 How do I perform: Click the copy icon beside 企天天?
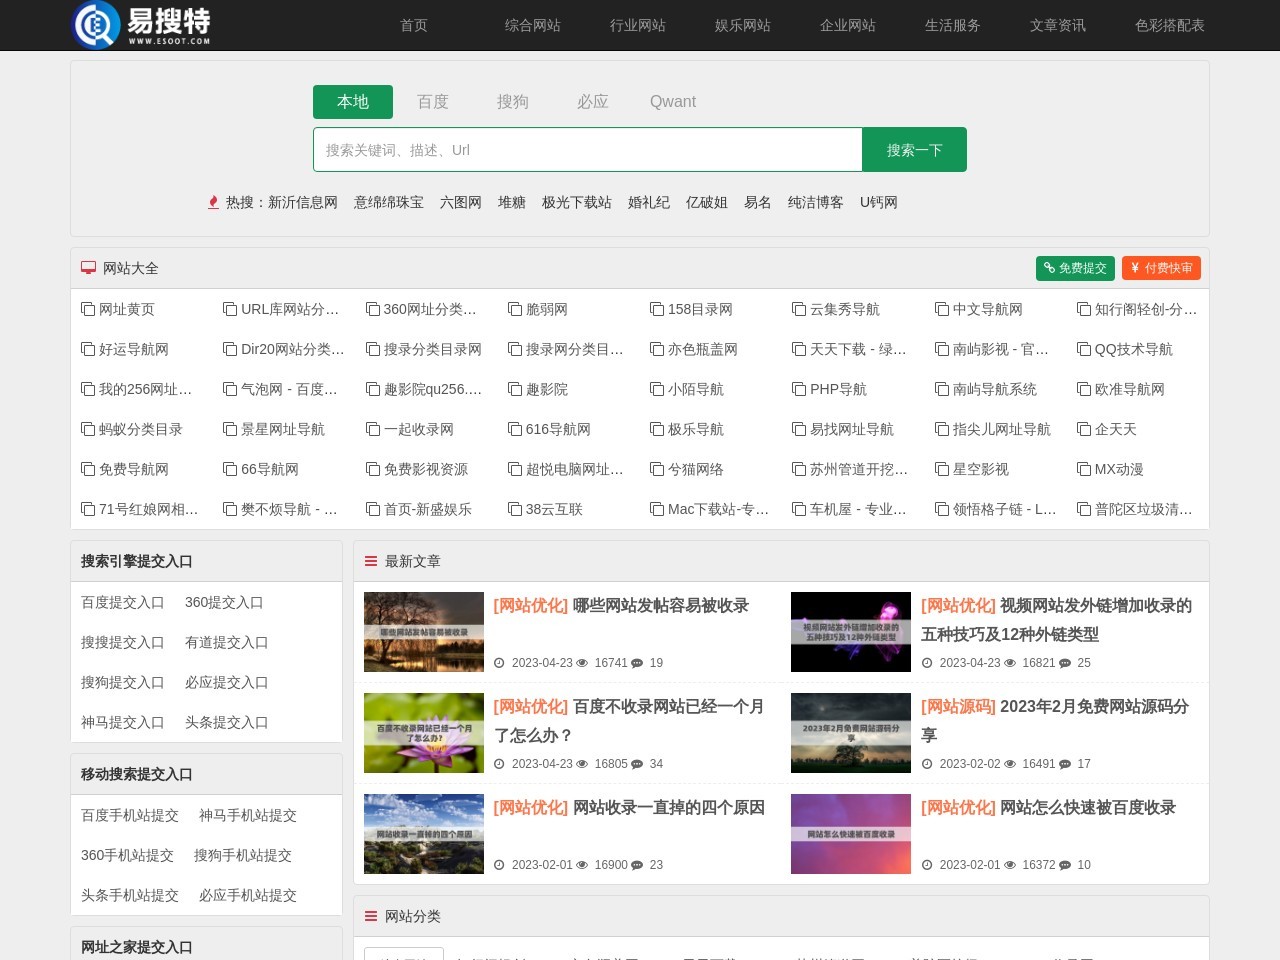click(x=1084, y=429)
